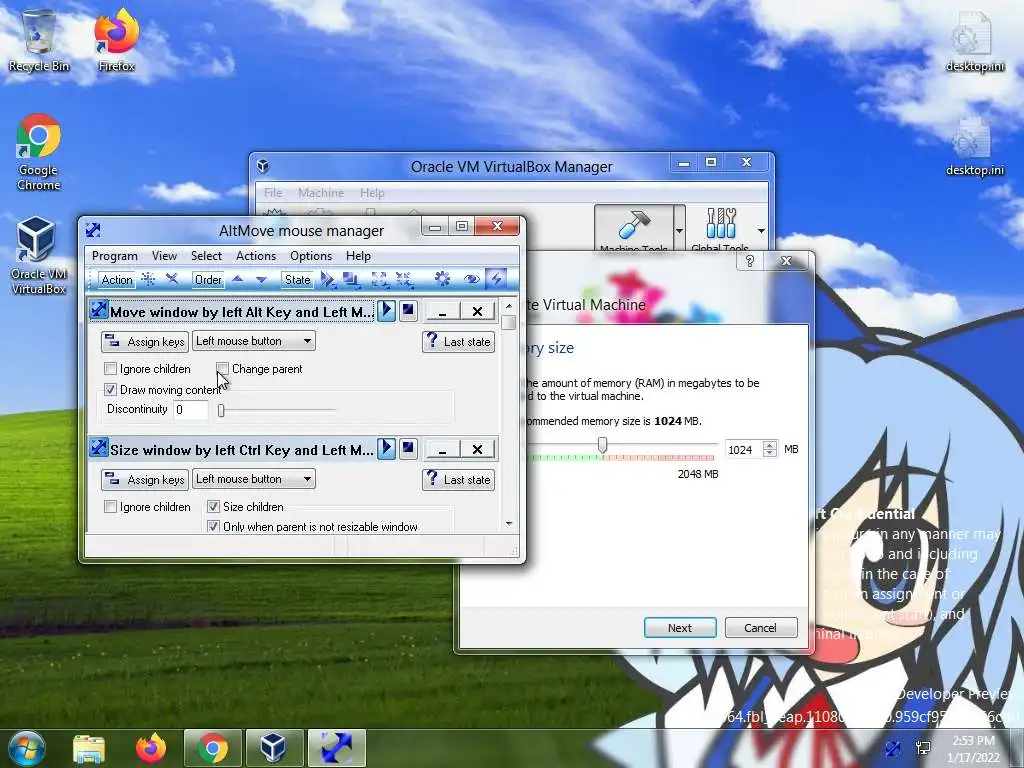Select the Recycle Bin desktop icon
Viewport: 1024px width, 768px height.
(x=39, y=40)
